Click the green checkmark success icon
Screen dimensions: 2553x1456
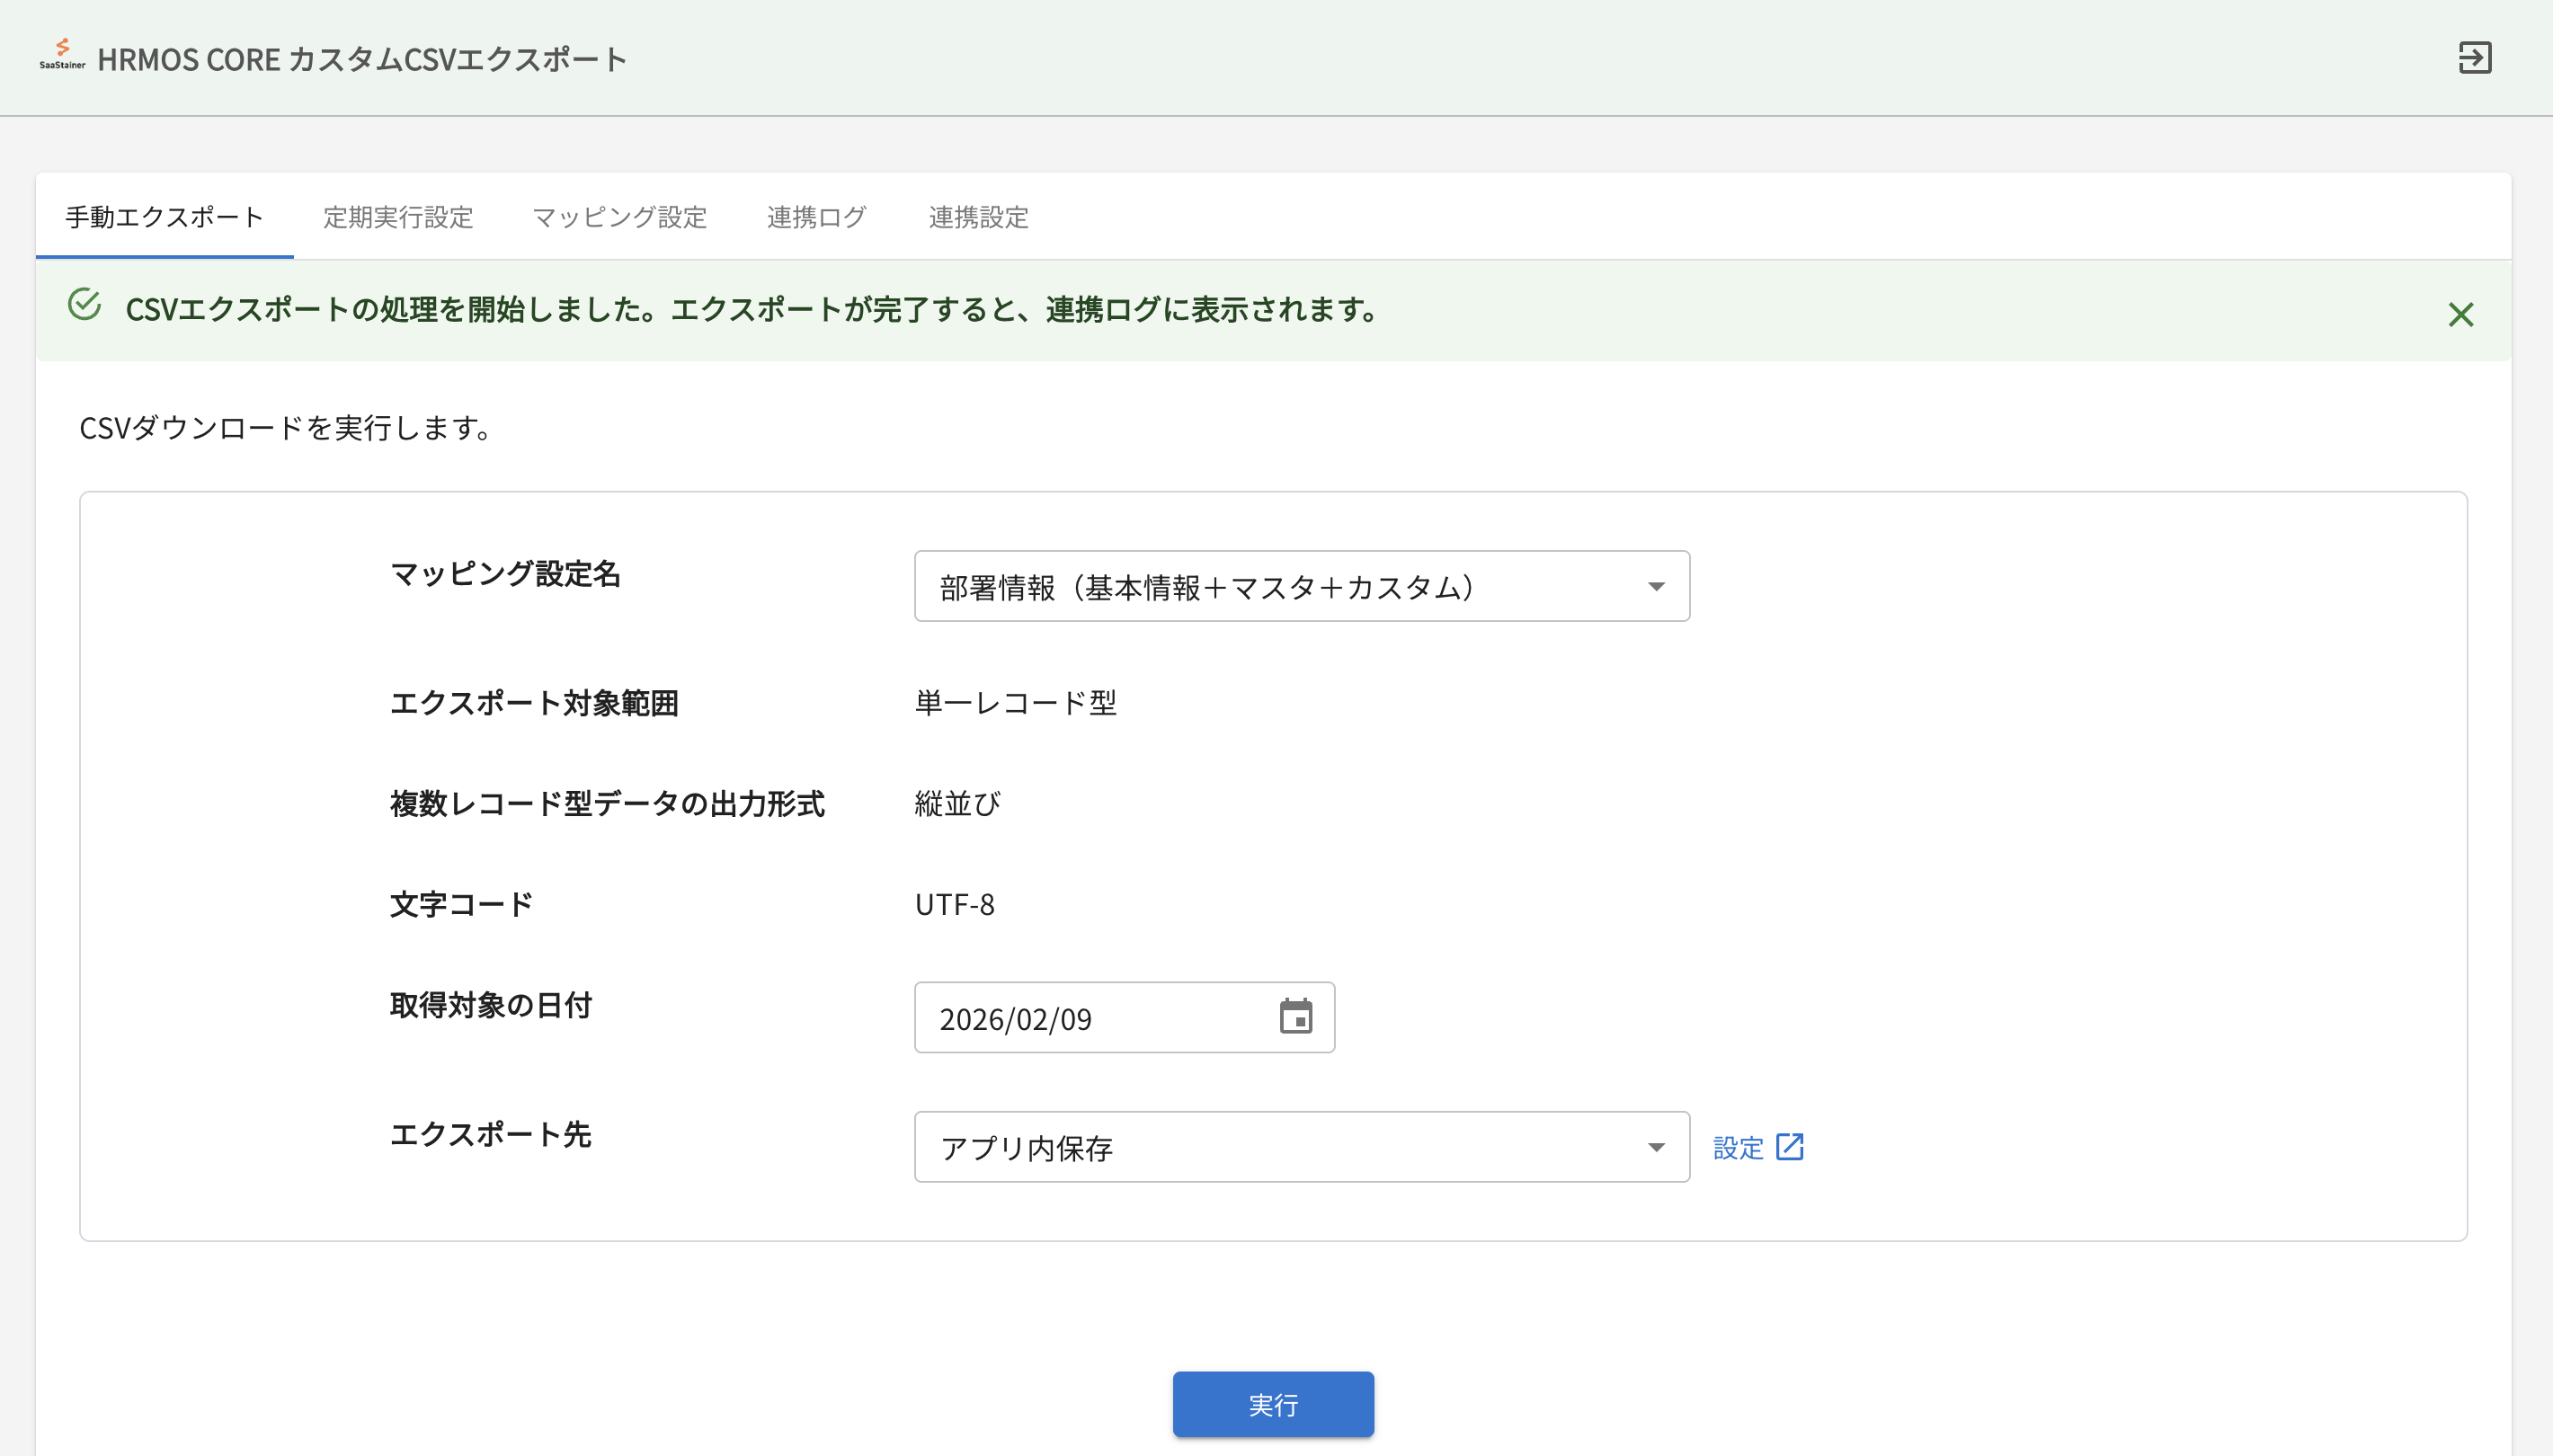coord(85,305)
